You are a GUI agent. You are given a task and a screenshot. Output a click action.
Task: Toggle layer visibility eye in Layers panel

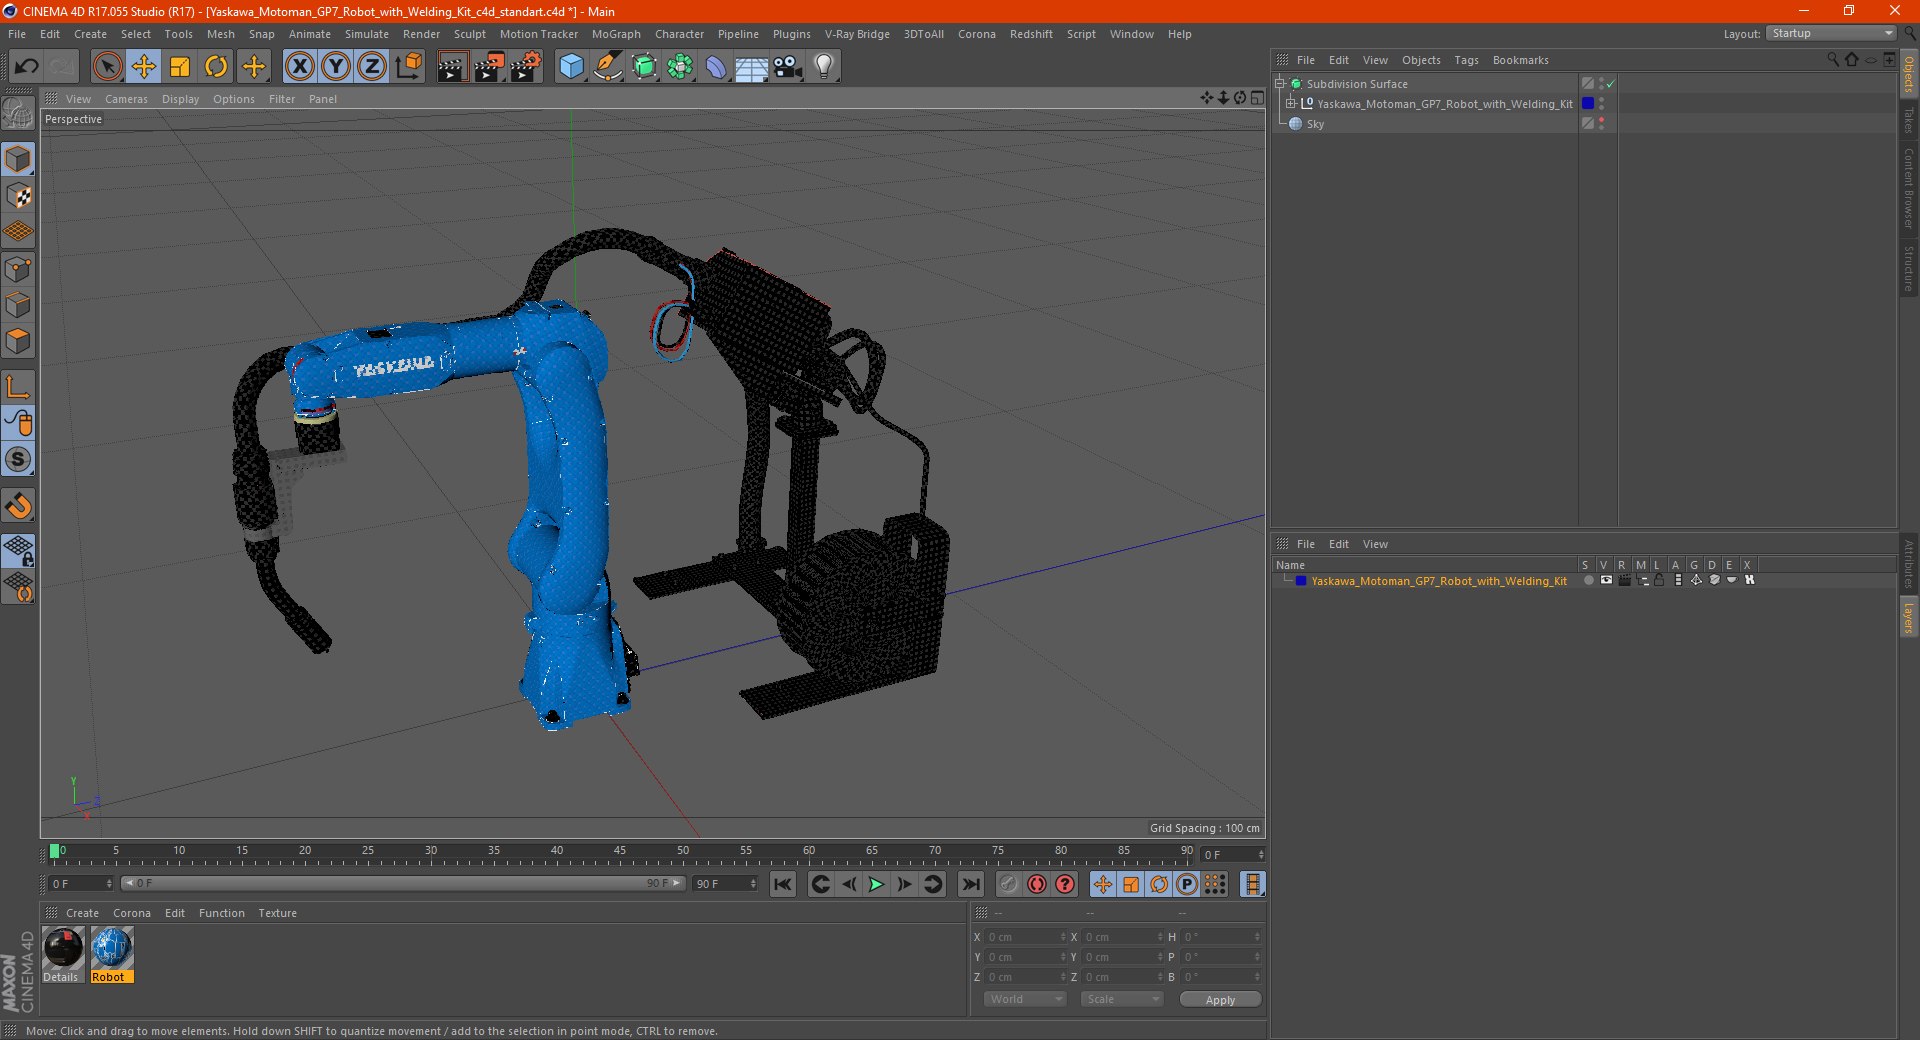point(1606,580)
